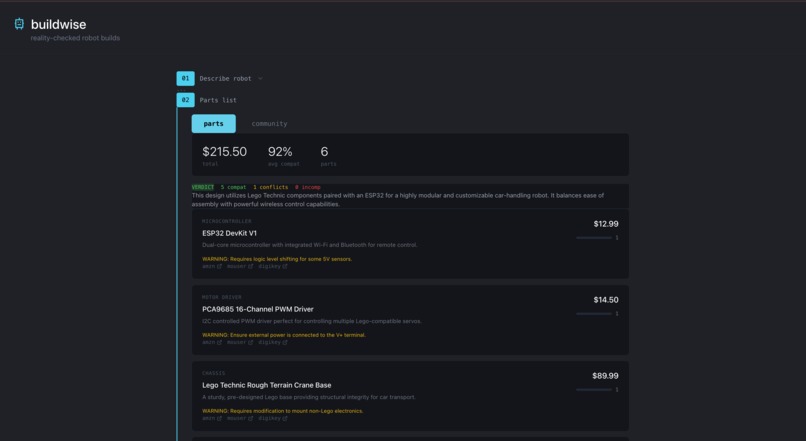Viewport: 806px width, 441px height.
Task: Click the VERDICT badge
Action: point(203,187)
